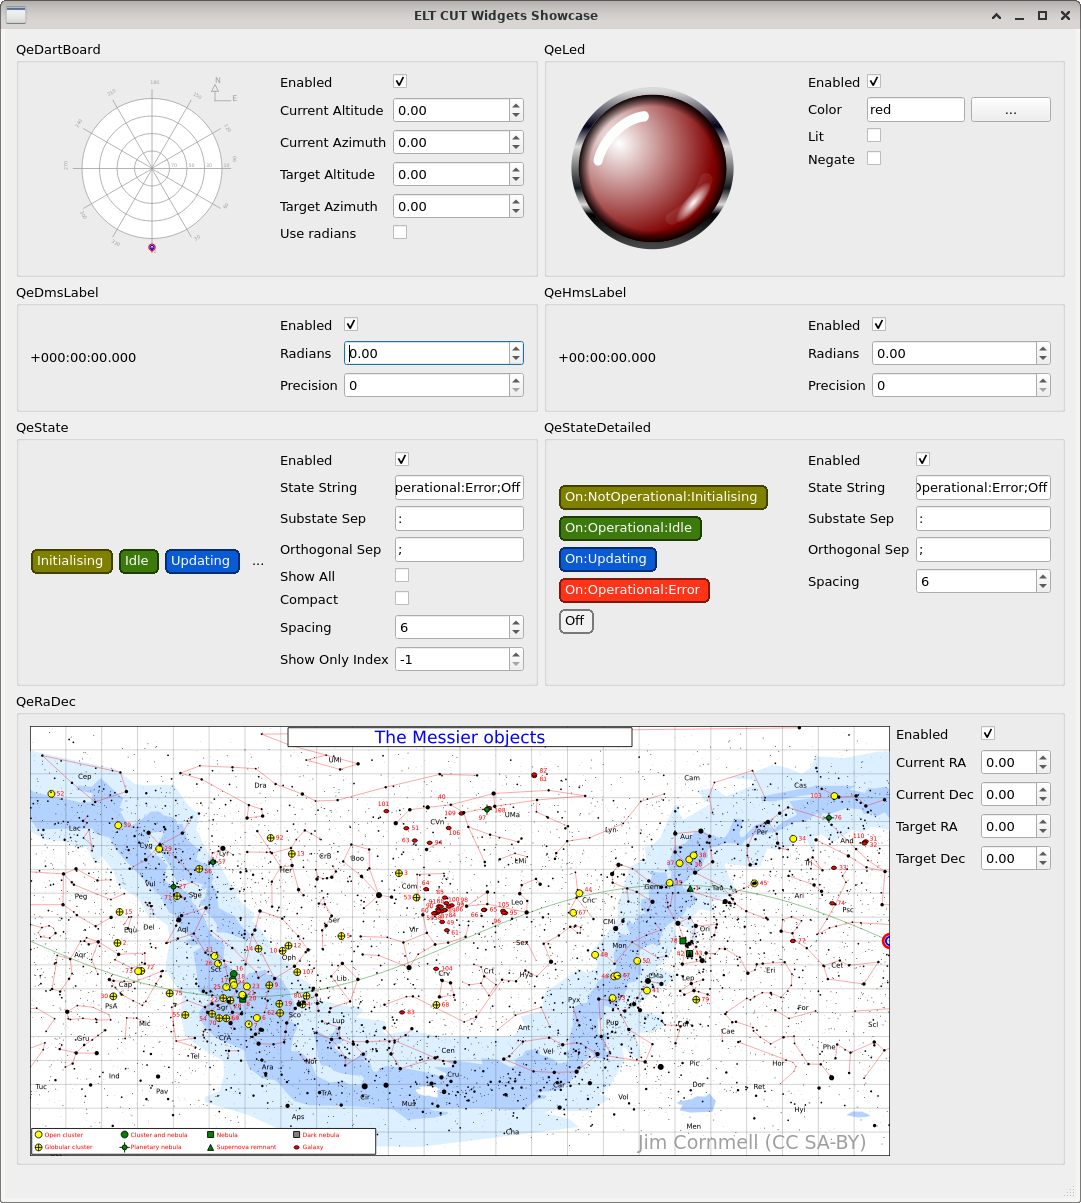1081x1203 pixels.
Task: Open the LED color picker button
Action: coord(1010,110)
